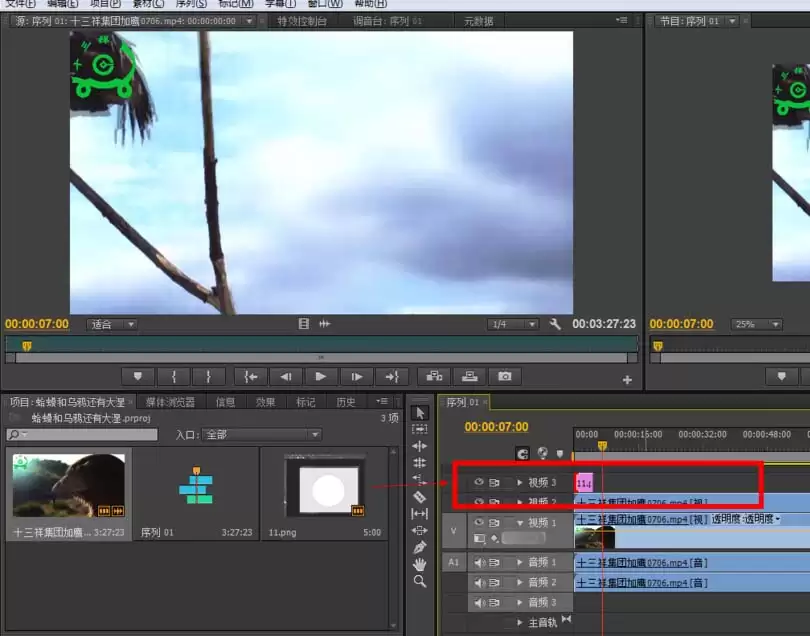The image size is (810, 636).
Task: Switch to the 效果 tab
Action: (265, 402)
